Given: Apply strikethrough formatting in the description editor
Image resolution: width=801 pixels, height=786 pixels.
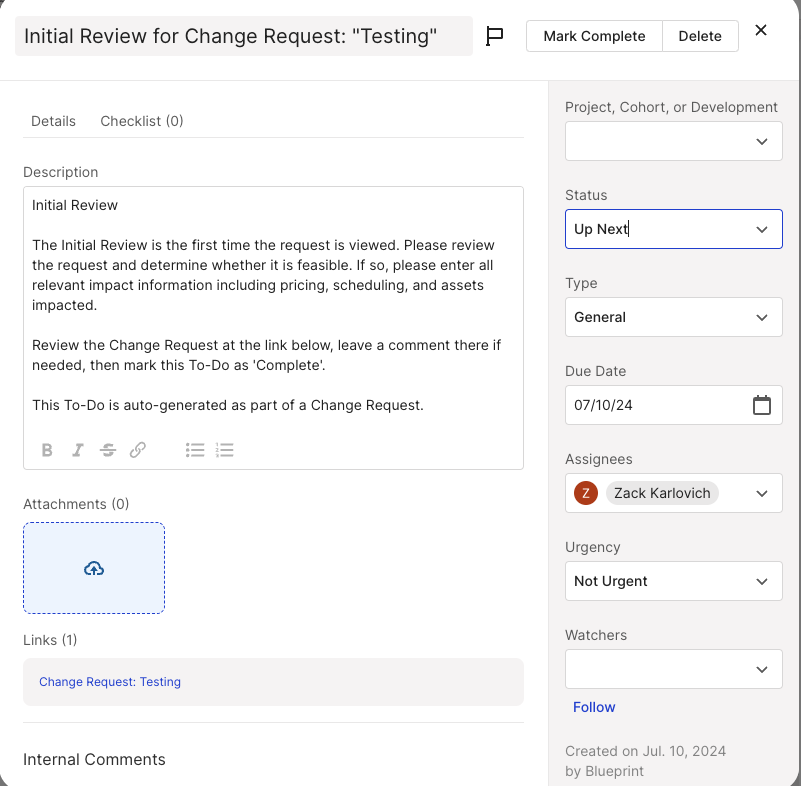Looking at the screenshot, I should click(x=108, y=450).
